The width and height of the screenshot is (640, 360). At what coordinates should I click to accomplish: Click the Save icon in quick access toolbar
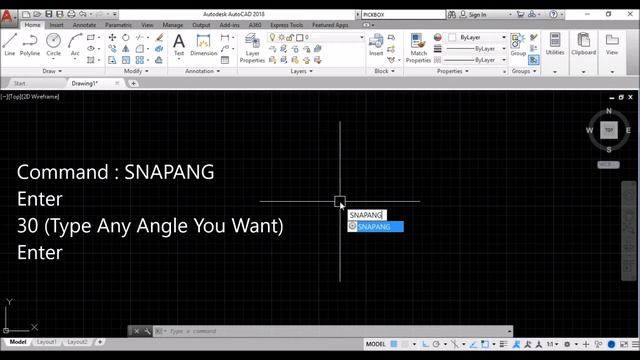49,14
